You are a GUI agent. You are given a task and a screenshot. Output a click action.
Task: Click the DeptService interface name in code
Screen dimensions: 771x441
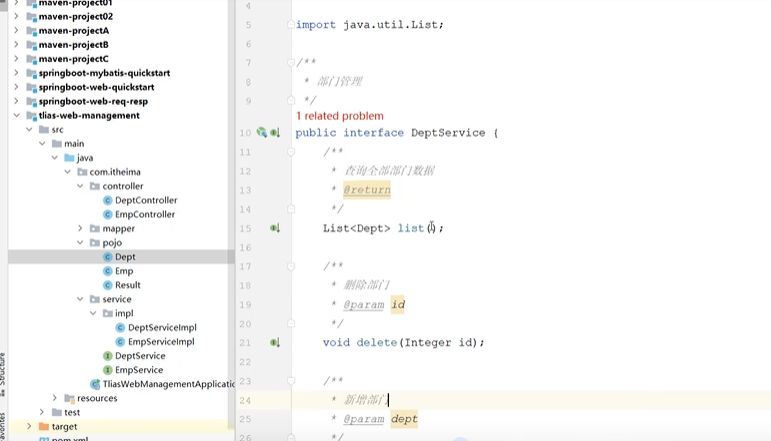448,133
